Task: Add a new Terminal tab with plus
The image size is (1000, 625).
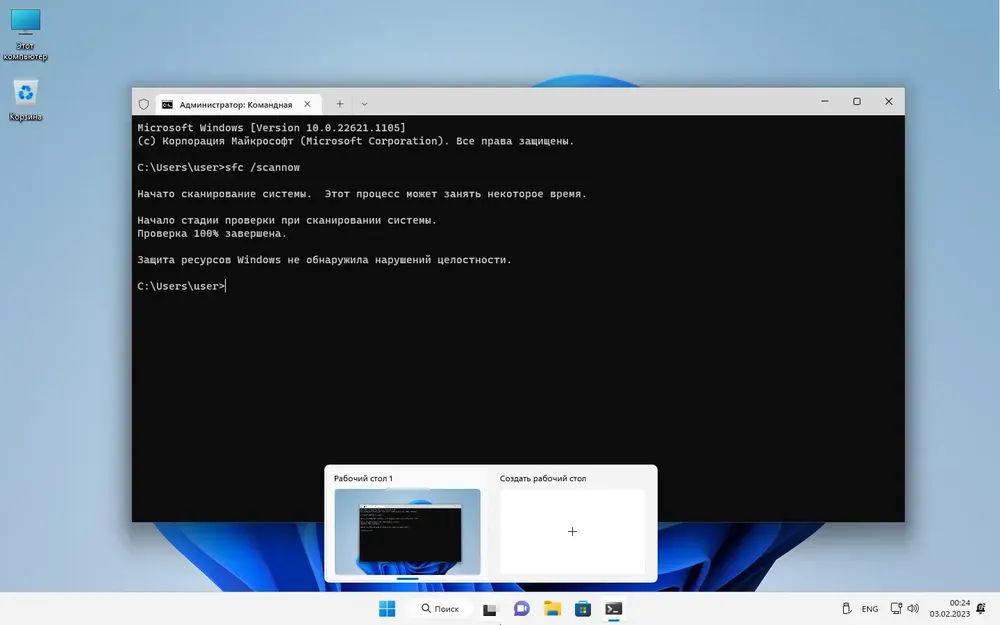Action: pos(340,104)
